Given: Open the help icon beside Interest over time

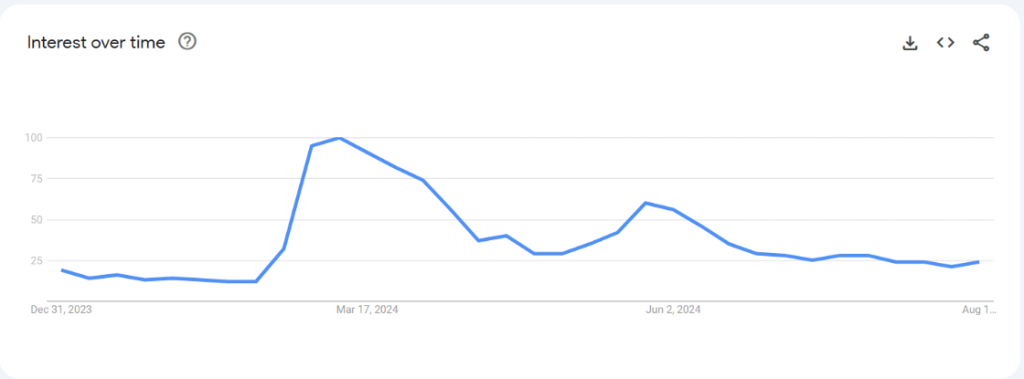Looking at the screenshot, I should click(x=187, y=42).
